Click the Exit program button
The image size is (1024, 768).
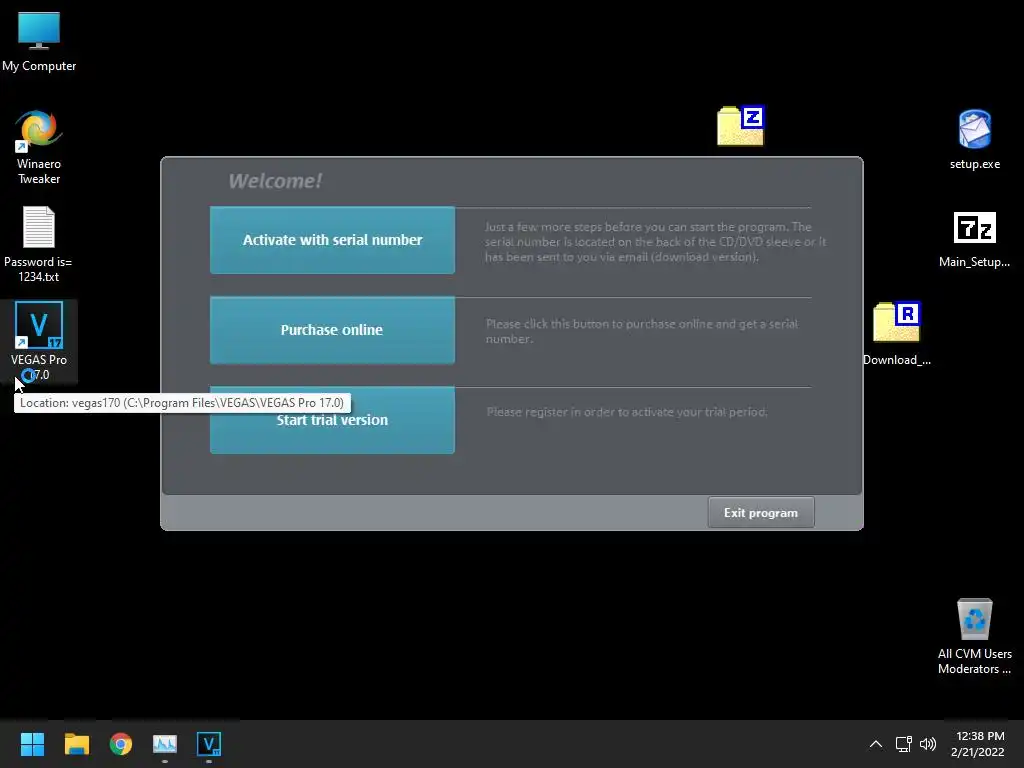[x=761, y=513]
